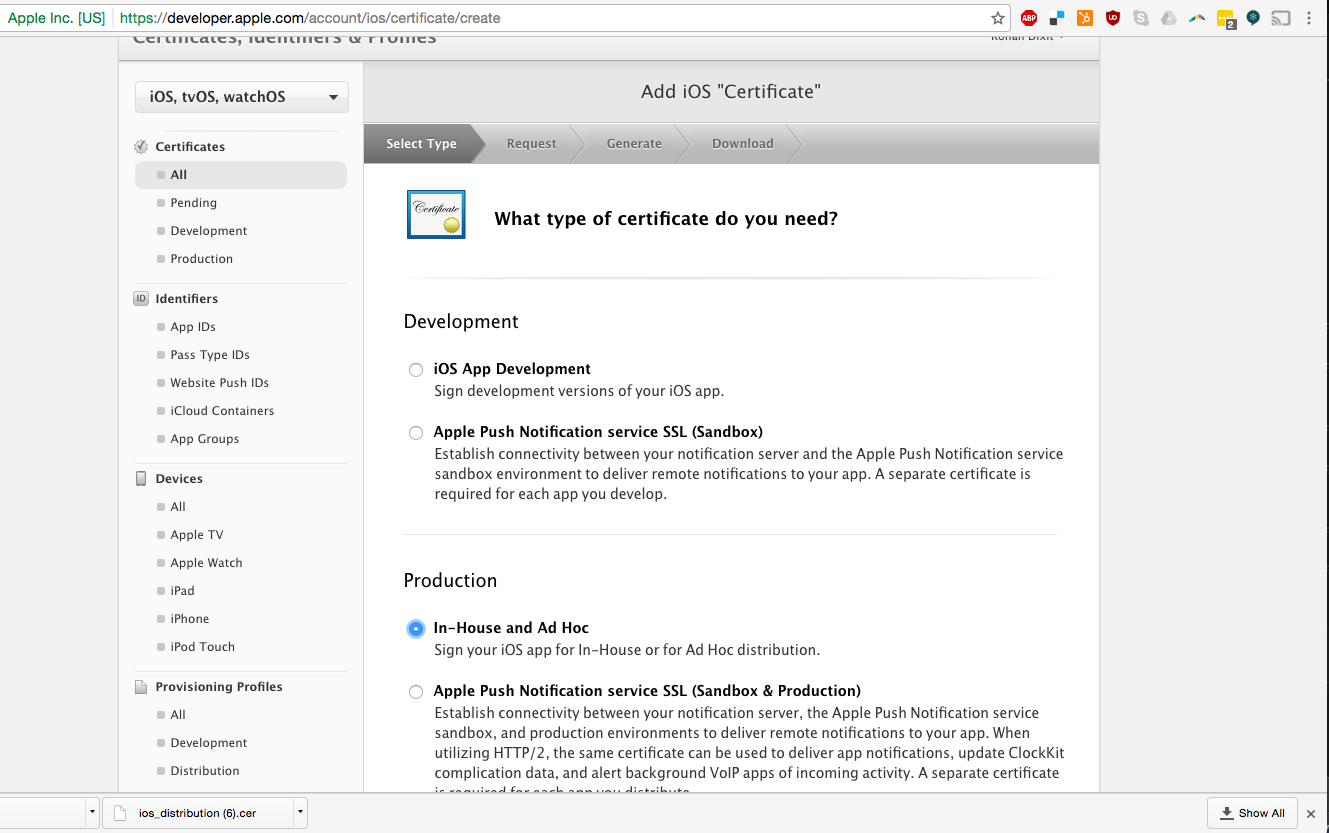The image size is (1329, 833).
Task: Open Distribution provisioning profiles
Action: pos(205,771)
